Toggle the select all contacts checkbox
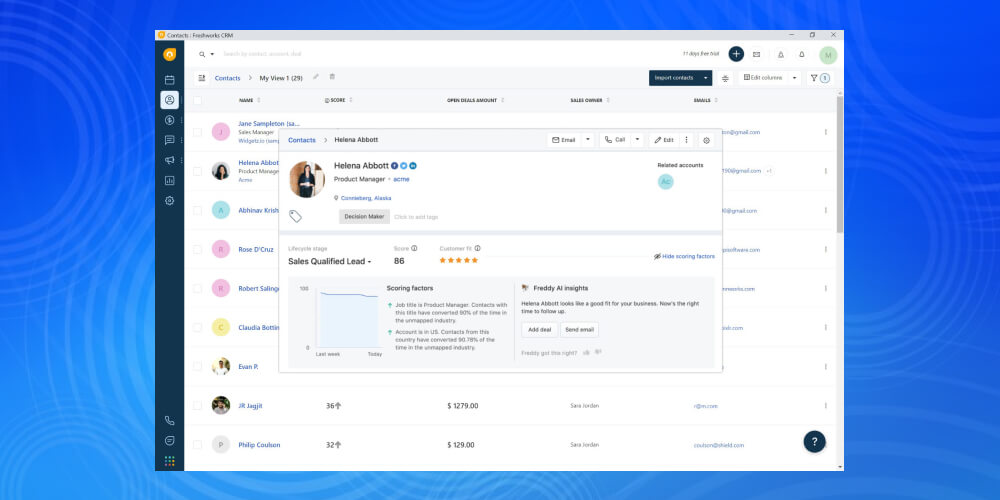Image resolution: width=1000 pixels, height=500 pixels. pyautogui.click(x=198, y=100)
